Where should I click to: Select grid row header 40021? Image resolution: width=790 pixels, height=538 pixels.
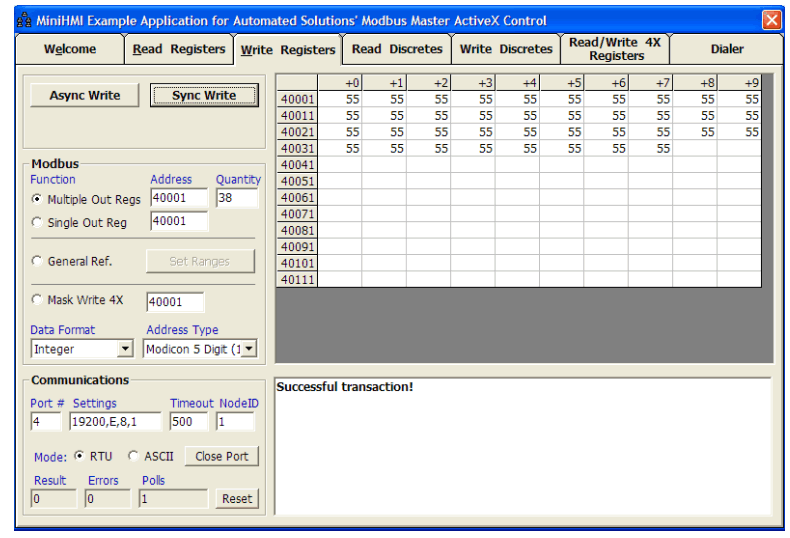click(297, 132)
